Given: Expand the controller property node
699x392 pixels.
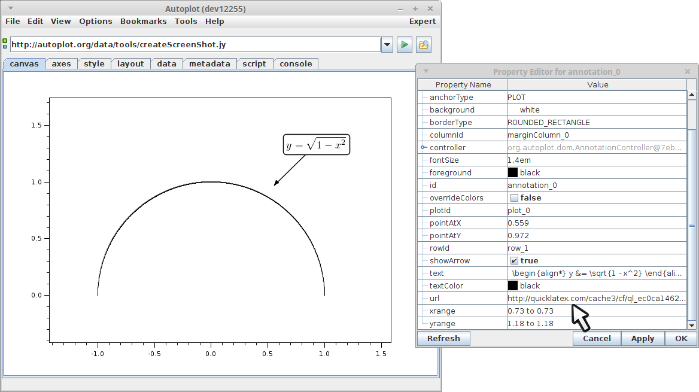Looking at the screenshot, I should coord(424,147).
